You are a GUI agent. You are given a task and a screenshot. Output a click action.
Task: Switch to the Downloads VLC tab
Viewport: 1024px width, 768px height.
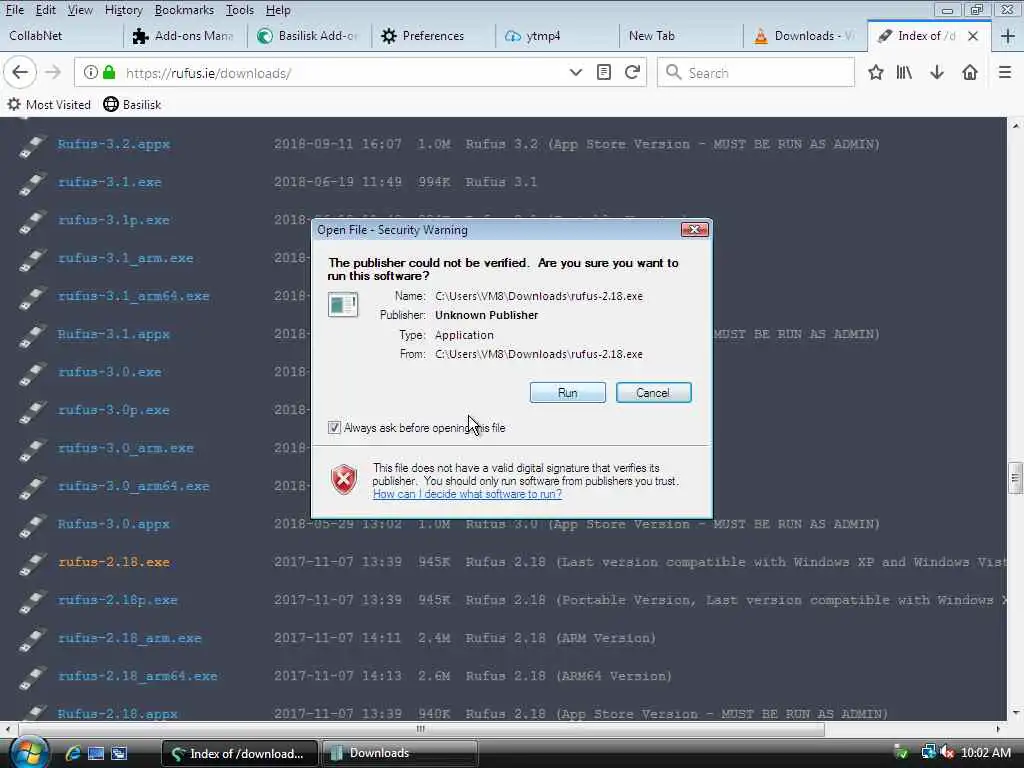pyautogui.click(x=806, y=36)
